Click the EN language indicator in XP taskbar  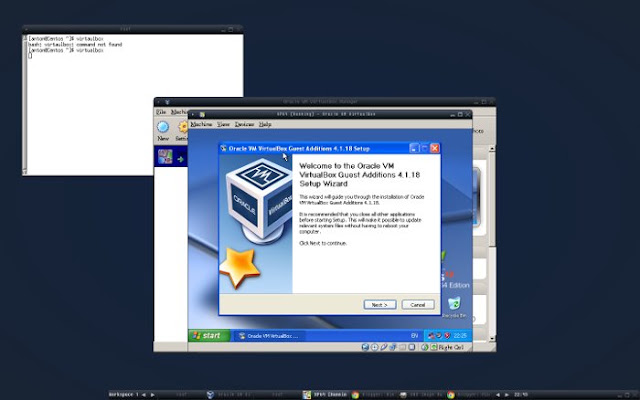click(x=414, y=336)
